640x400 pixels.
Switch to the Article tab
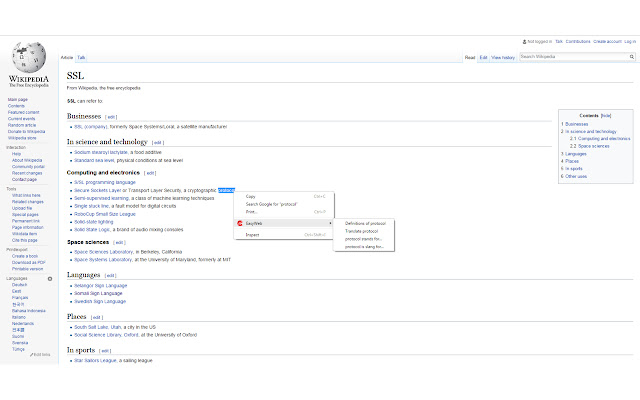[67, 58]
